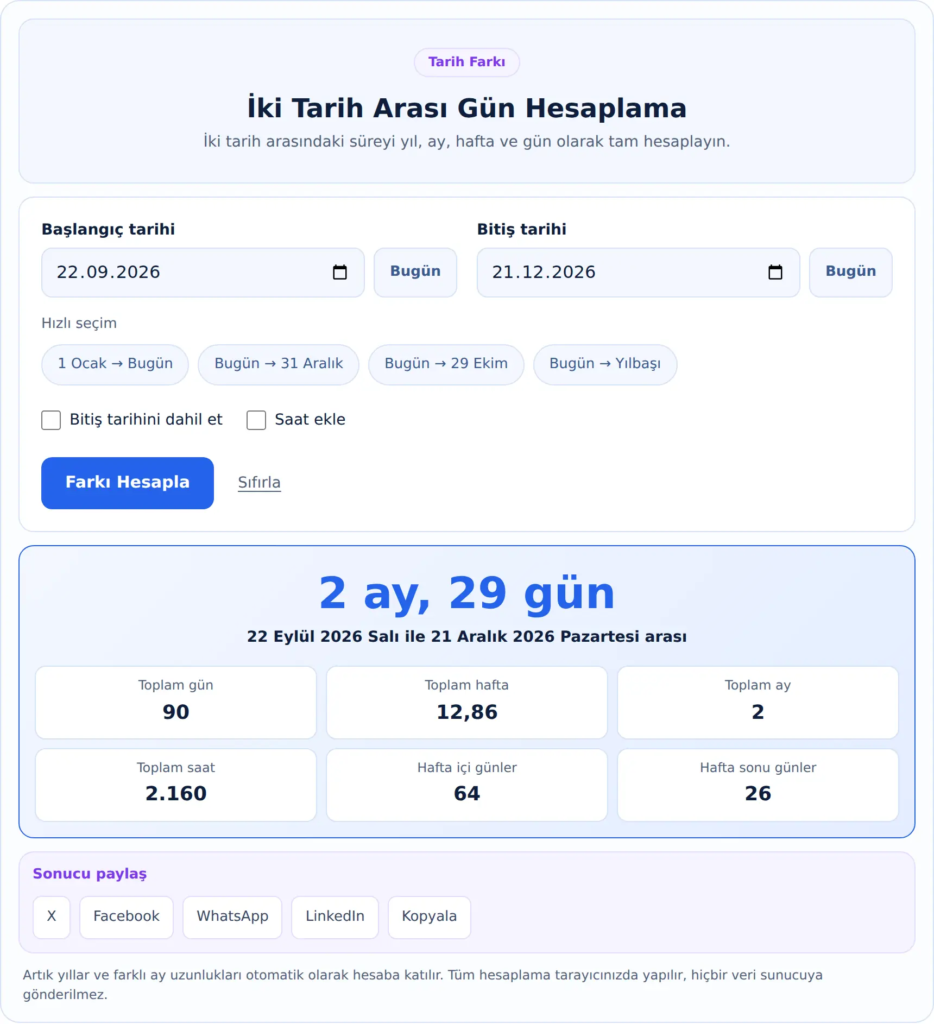
Task: Click the Hızlı seçim label
Action: coord(79,323)
